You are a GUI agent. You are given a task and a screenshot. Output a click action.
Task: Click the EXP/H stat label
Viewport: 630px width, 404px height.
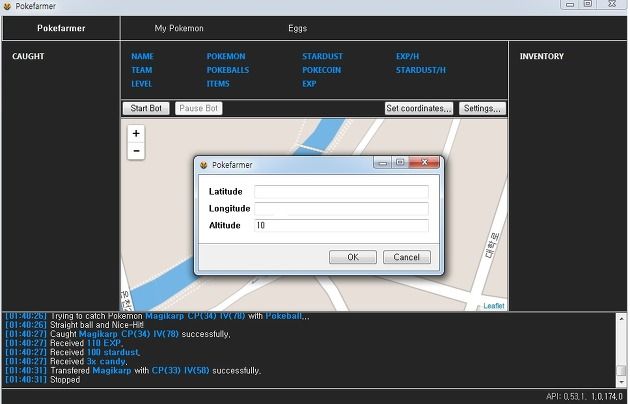point(407,56)
